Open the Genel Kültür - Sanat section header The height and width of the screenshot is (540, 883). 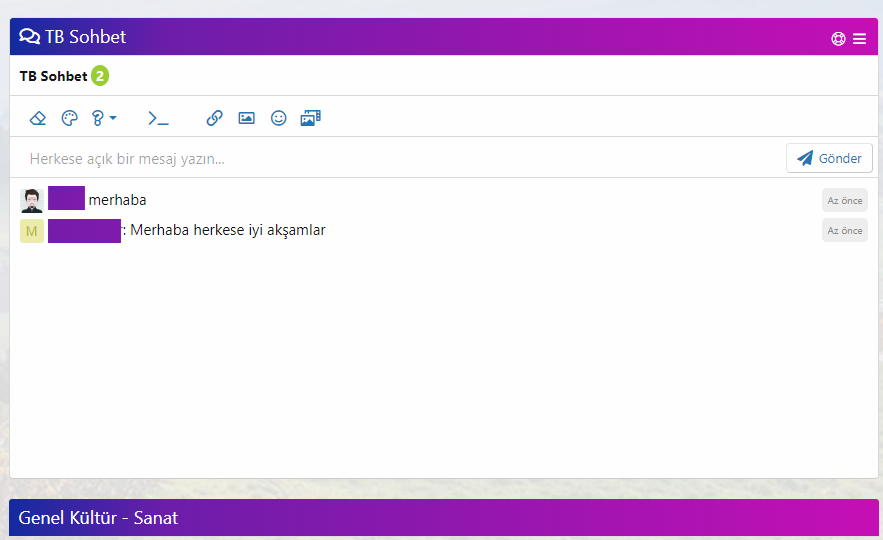[444, 517]
